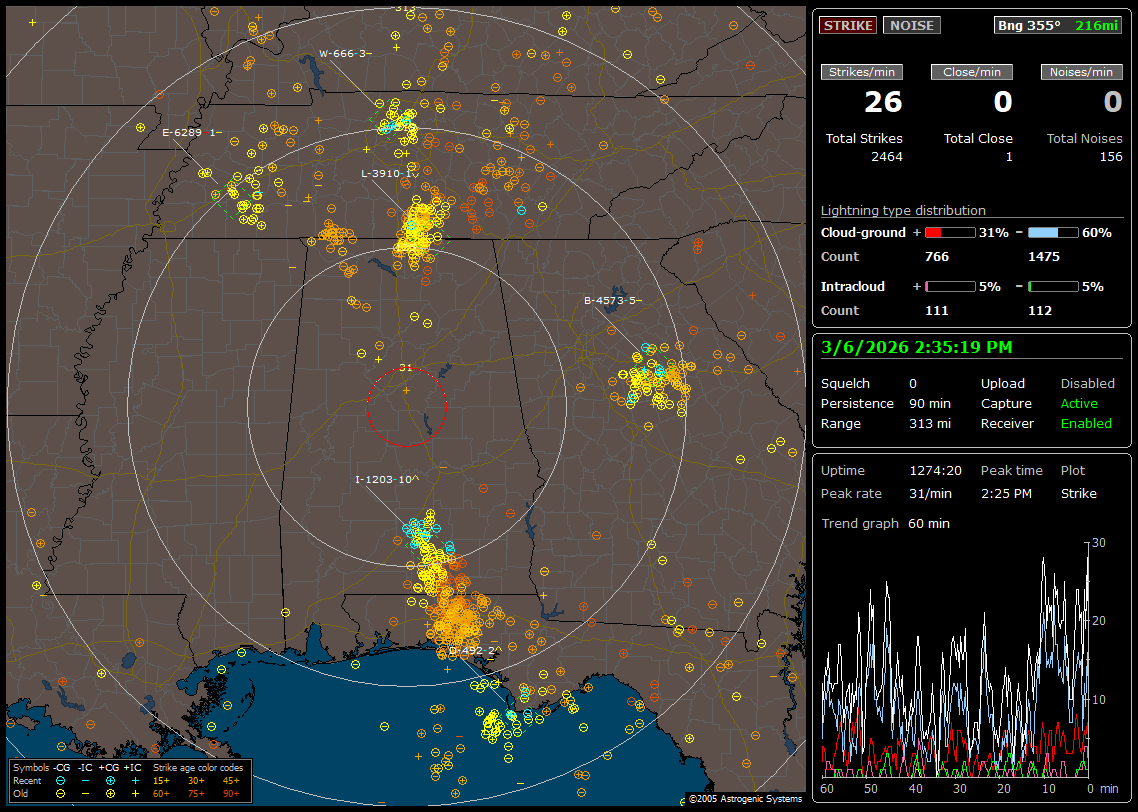
Task: Click the recent -CG symbol in legend
Action: tap(61, 780)
